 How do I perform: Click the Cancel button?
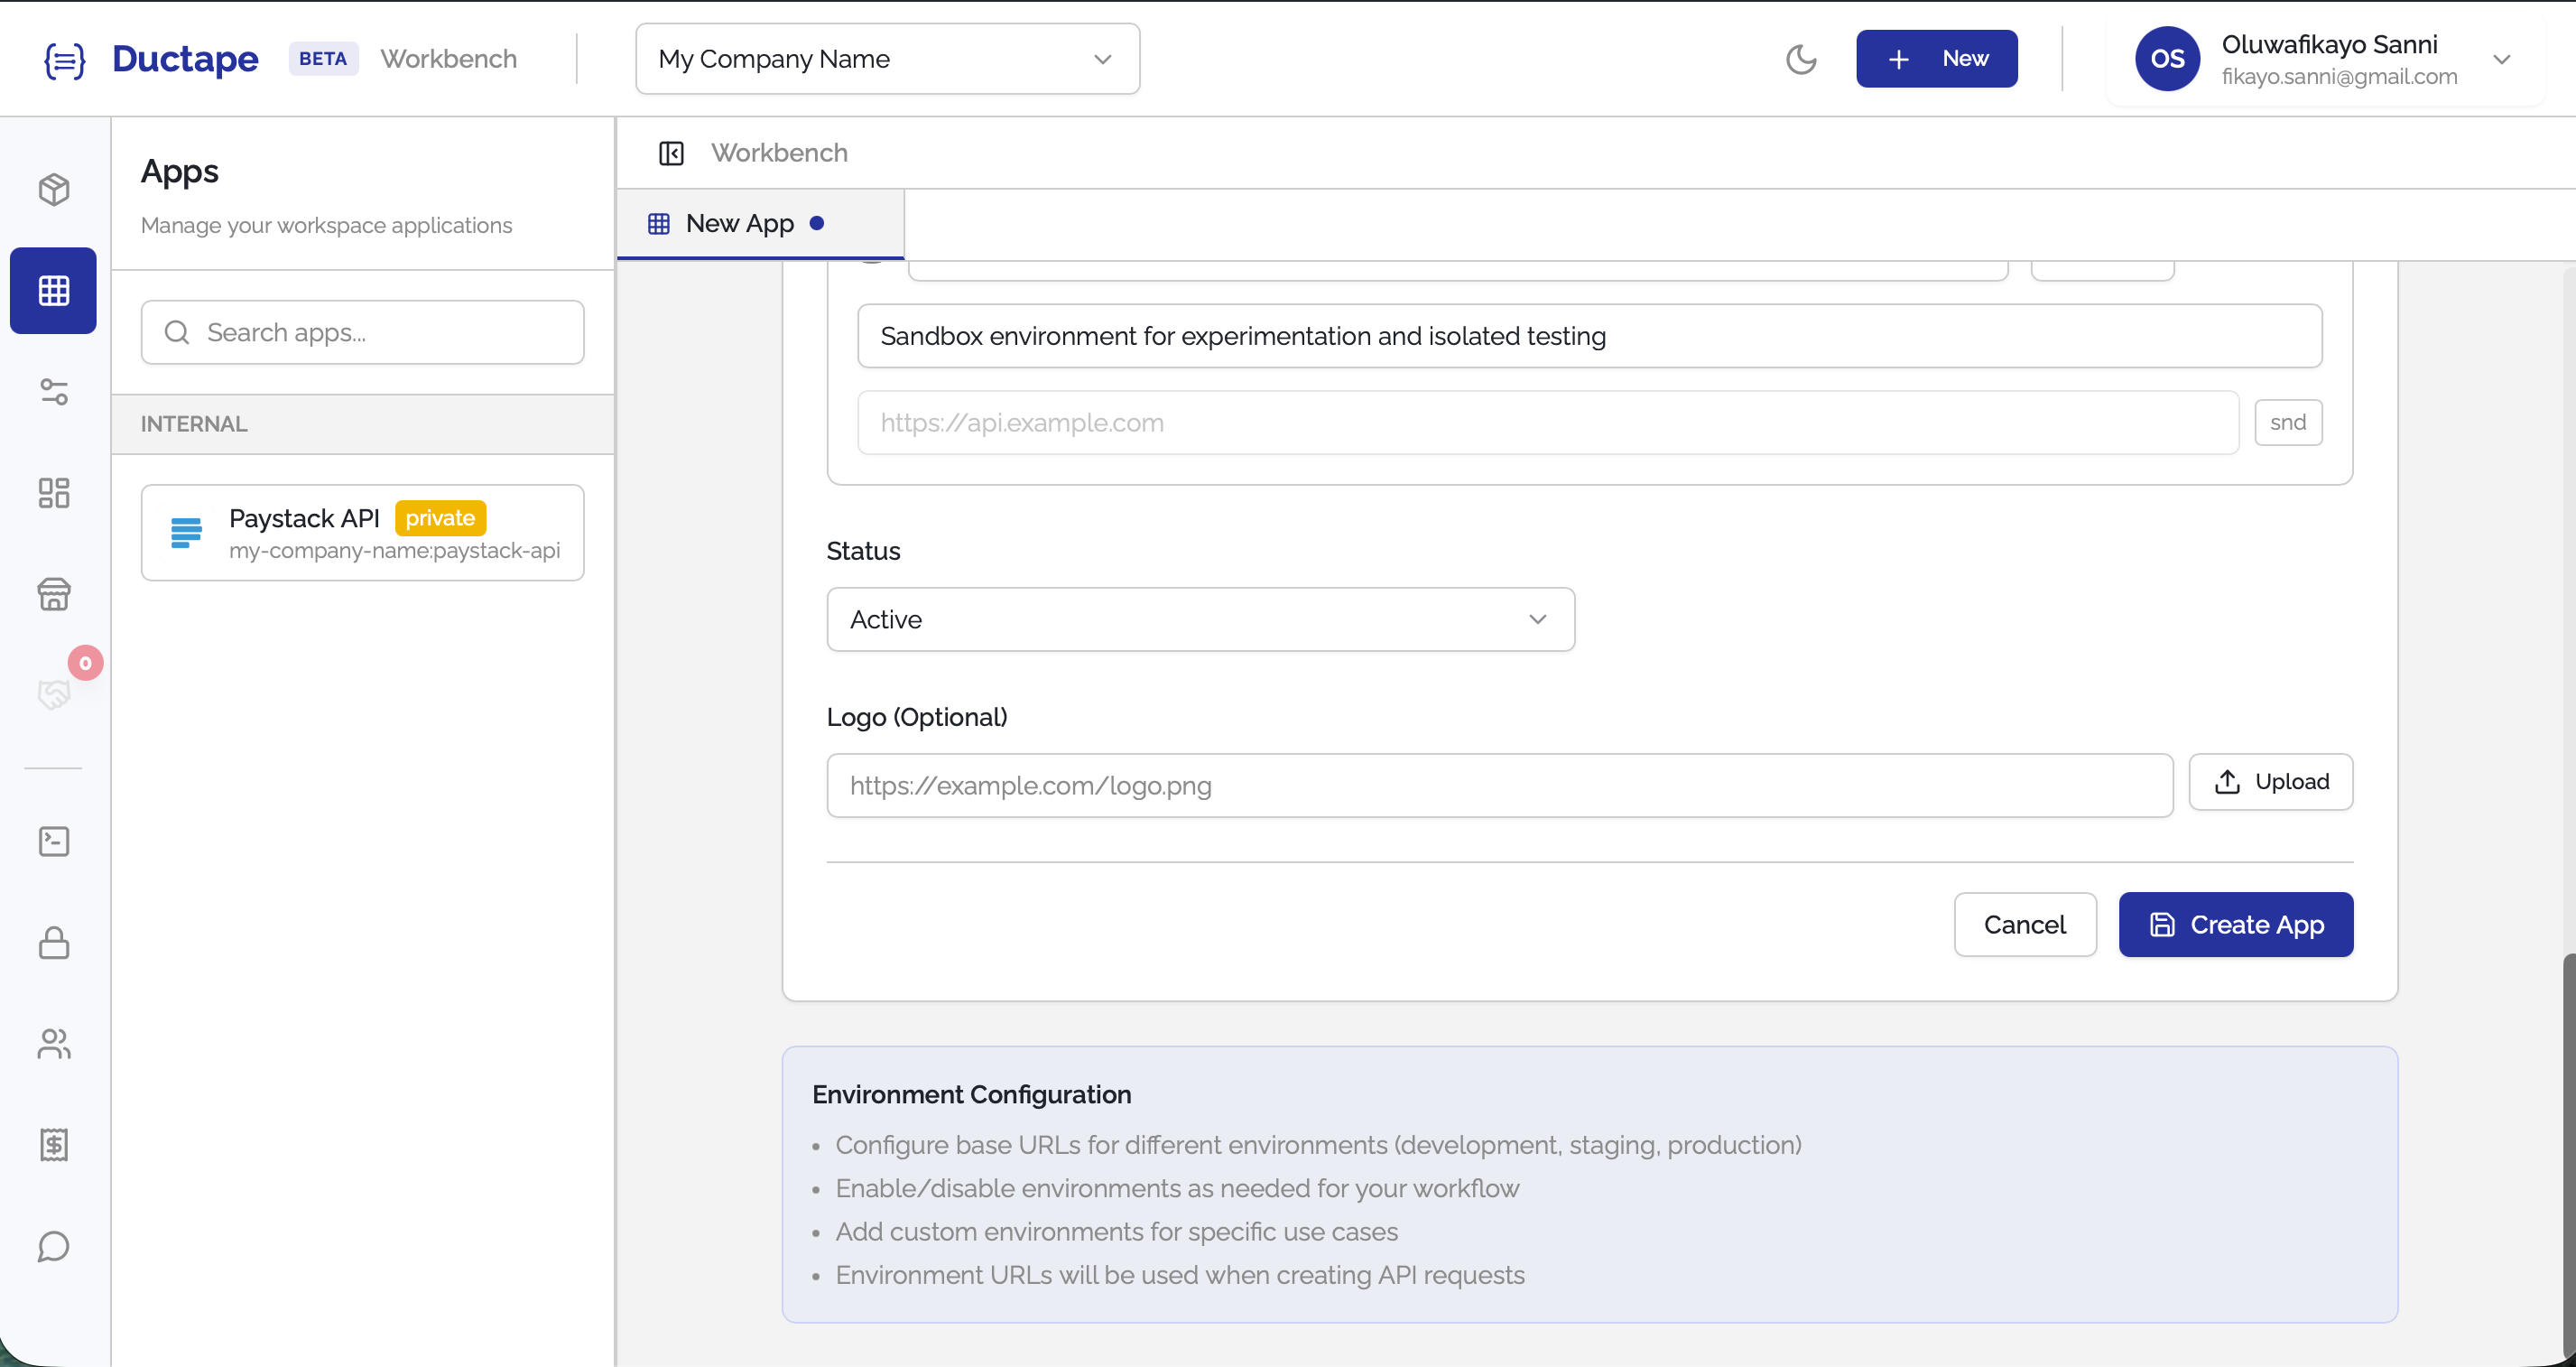coord(2025,924)
